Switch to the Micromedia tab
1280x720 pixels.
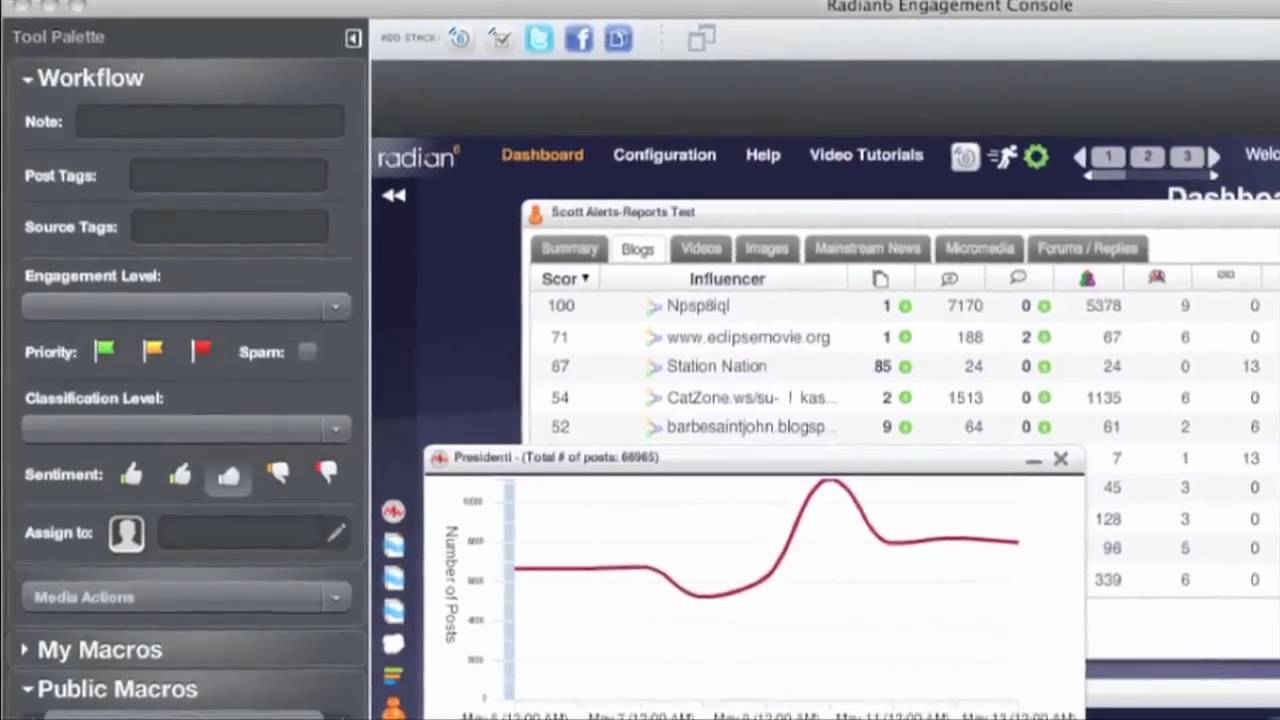pyautogui.click(x=980, y=248)
